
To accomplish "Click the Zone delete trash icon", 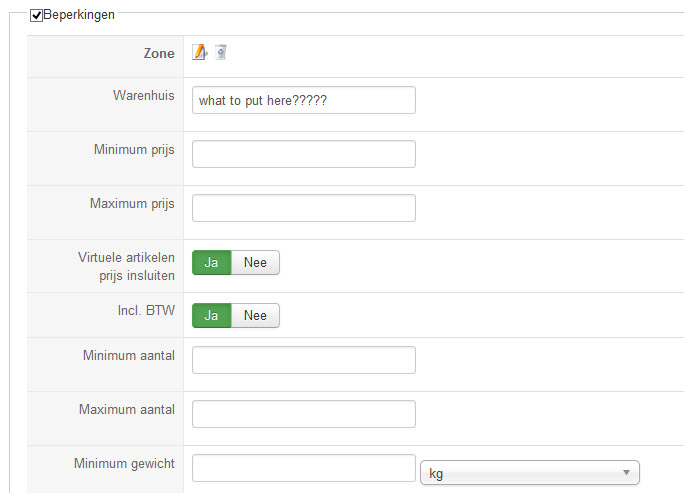I will click(x=221, y=53).
